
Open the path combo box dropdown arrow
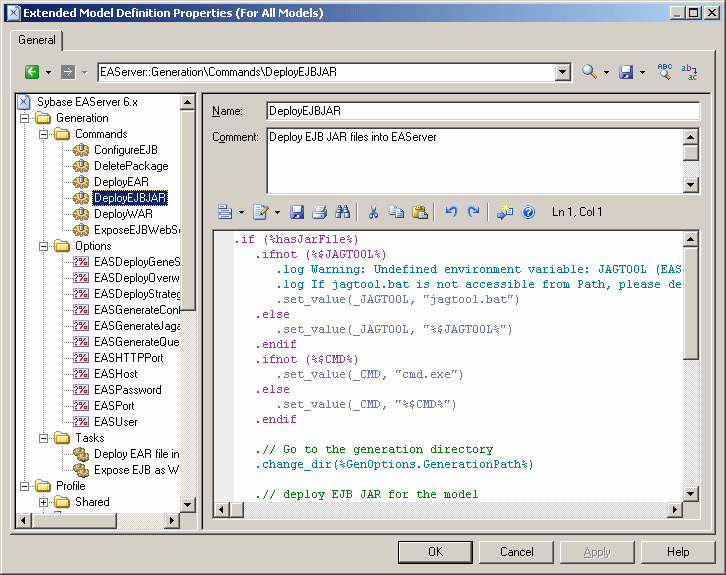[563, 72]
